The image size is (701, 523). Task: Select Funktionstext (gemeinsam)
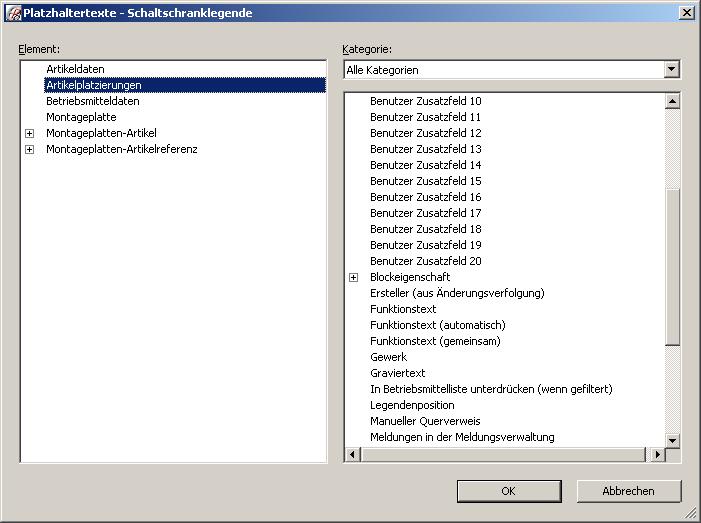[435, 342]
